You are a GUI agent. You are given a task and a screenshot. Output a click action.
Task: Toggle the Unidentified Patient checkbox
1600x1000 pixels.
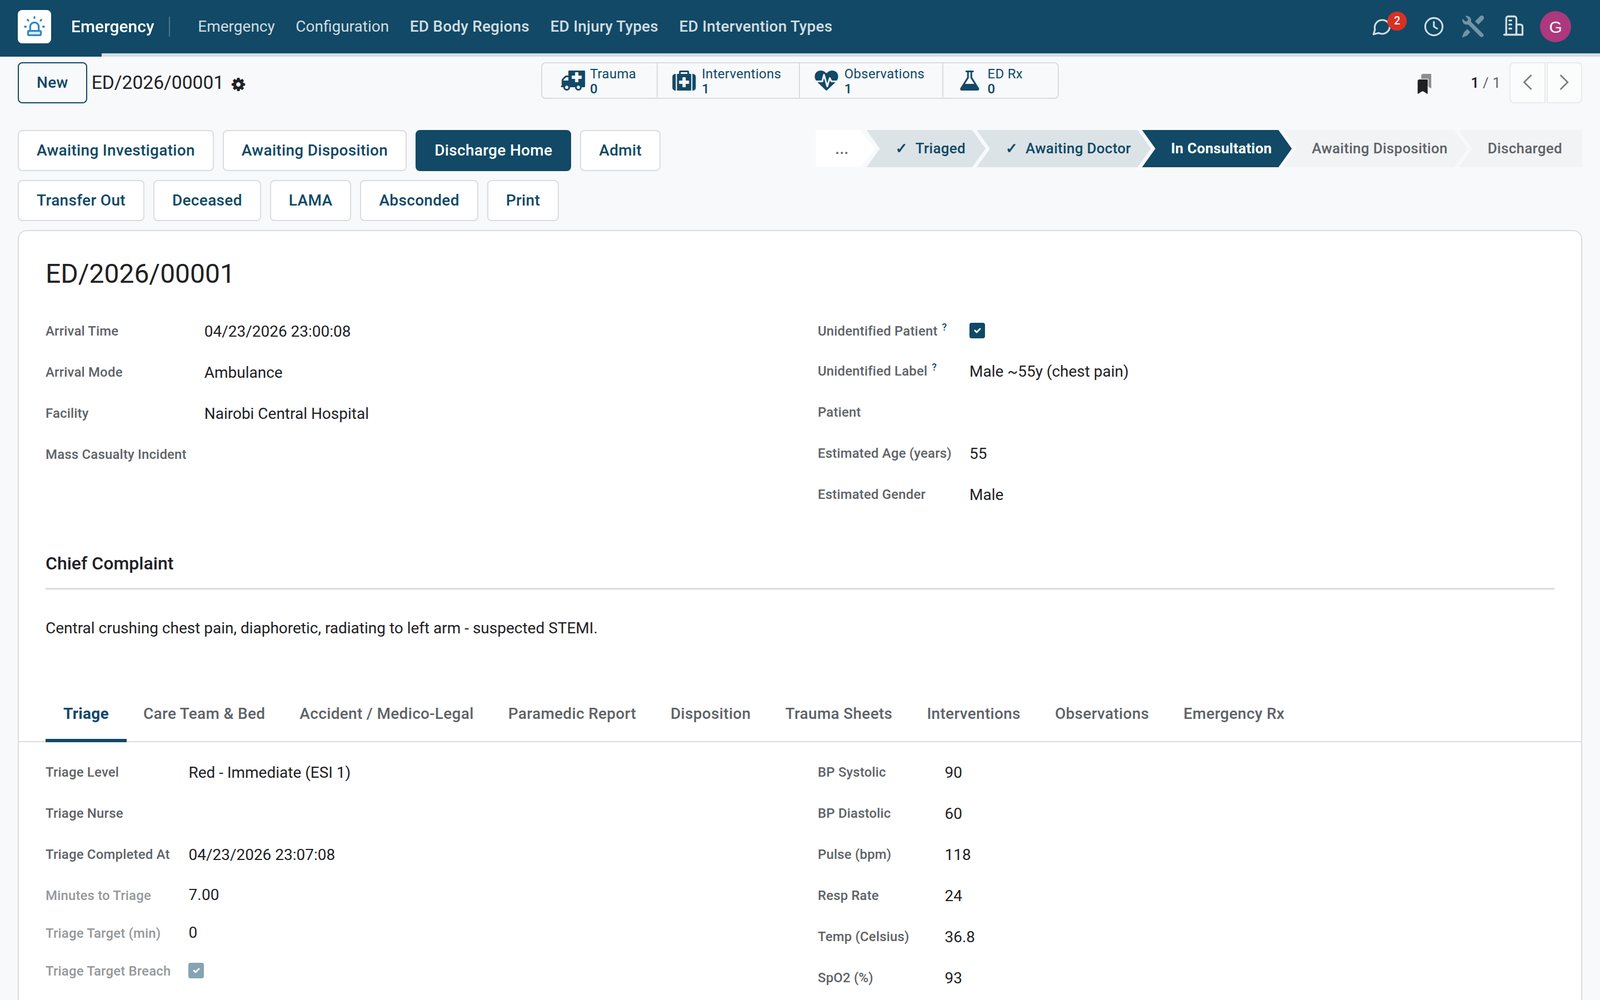[x=977, y=331]
